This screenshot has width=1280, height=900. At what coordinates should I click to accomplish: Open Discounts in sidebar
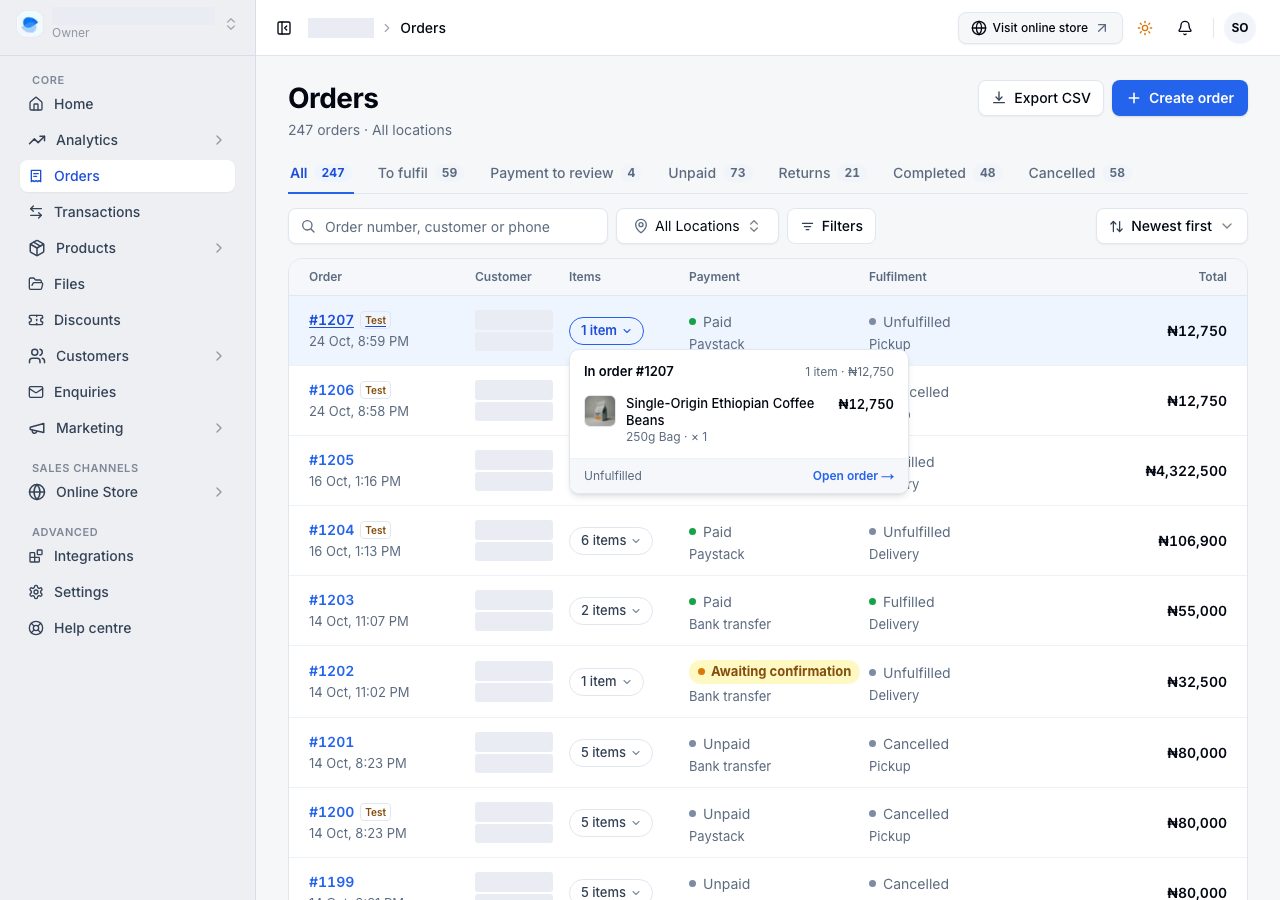pos(127,320)
